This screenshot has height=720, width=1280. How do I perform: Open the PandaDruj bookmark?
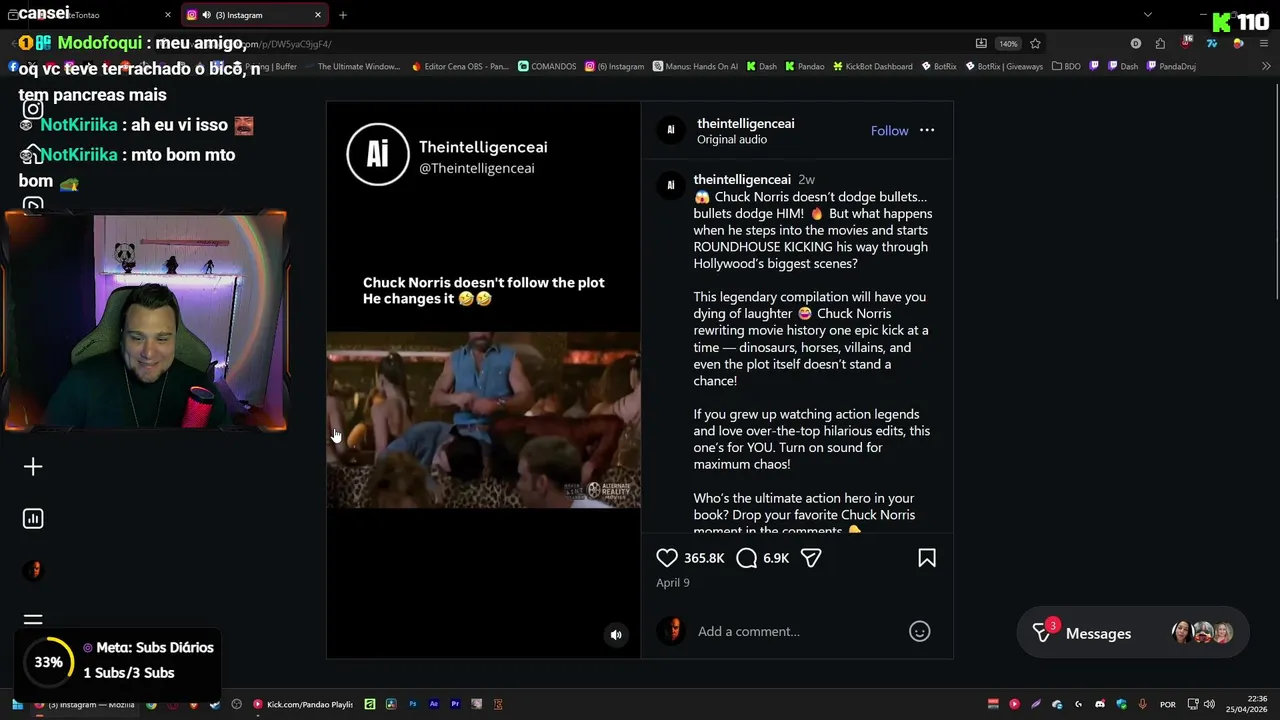1171,66
